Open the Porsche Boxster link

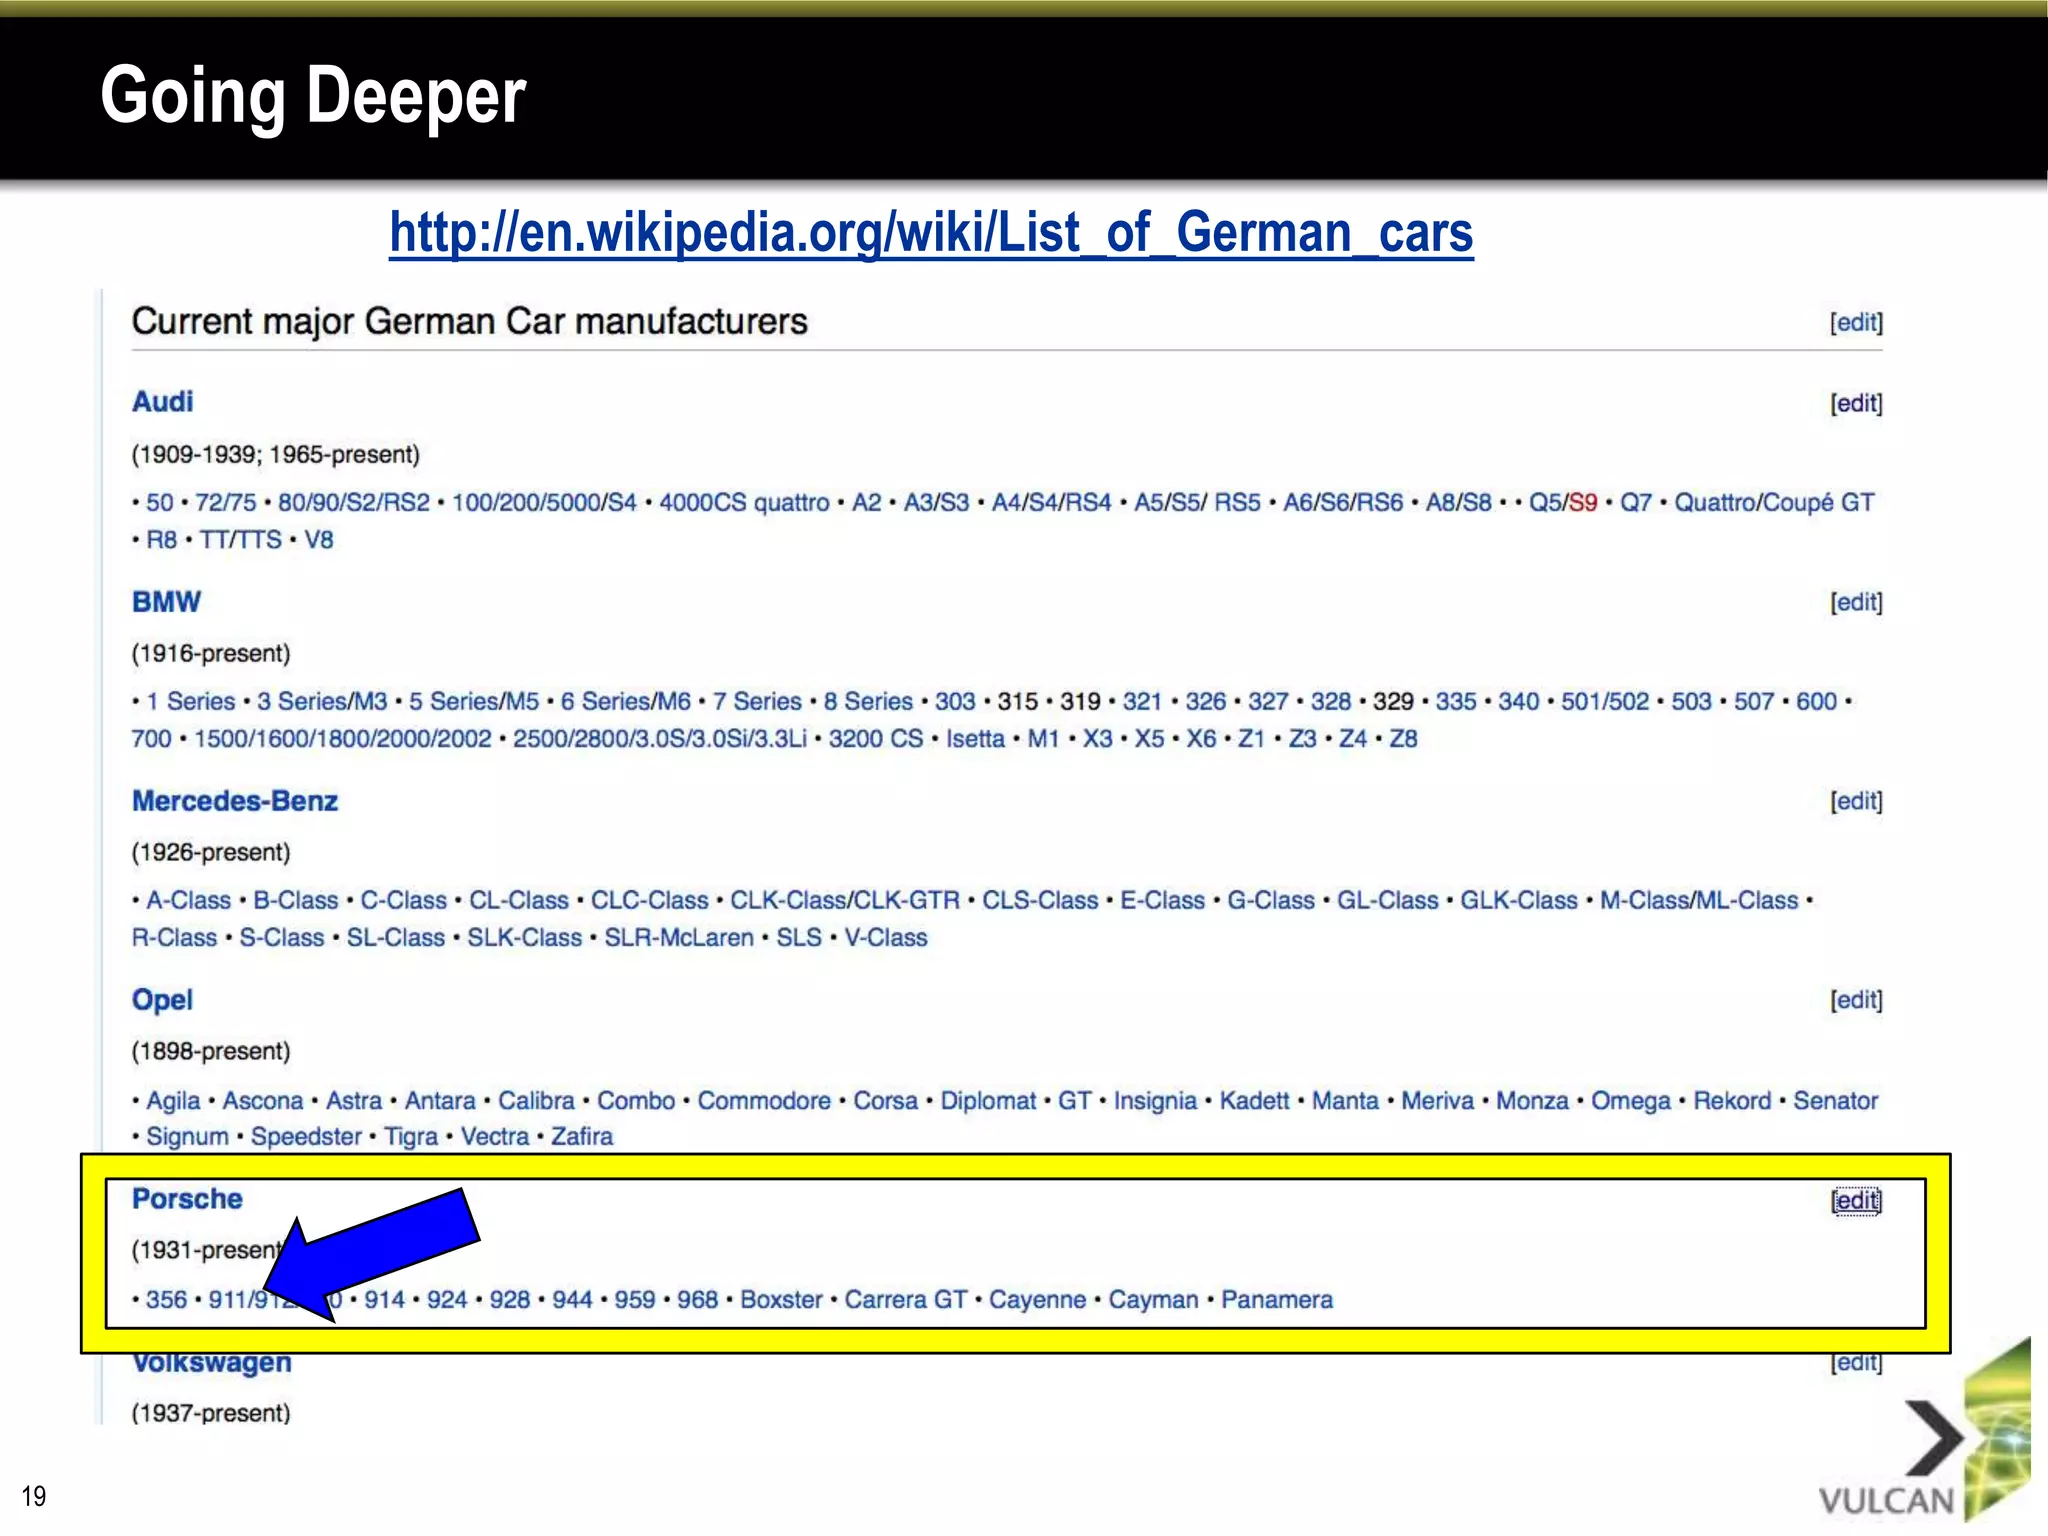(781, 1300)
